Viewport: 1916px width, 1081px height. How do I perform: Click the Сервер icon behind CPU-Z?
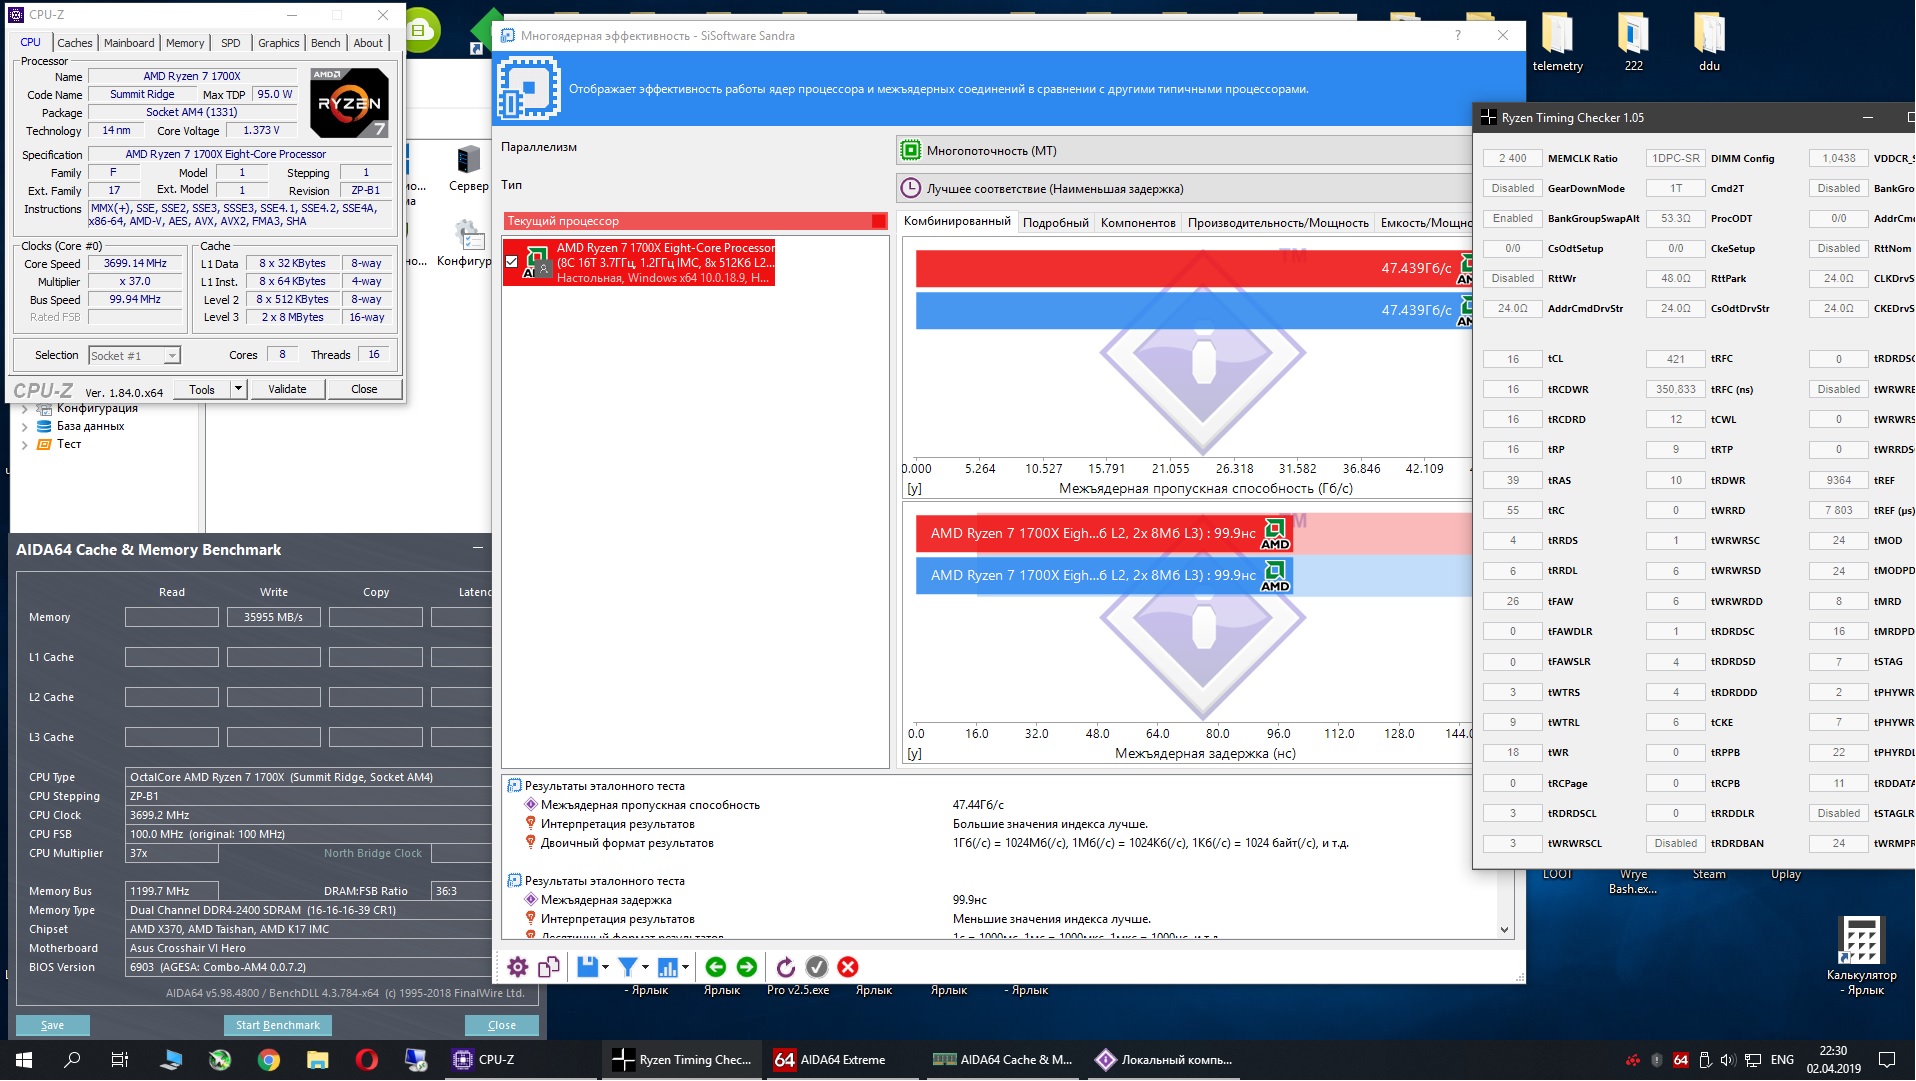point(469,169)
